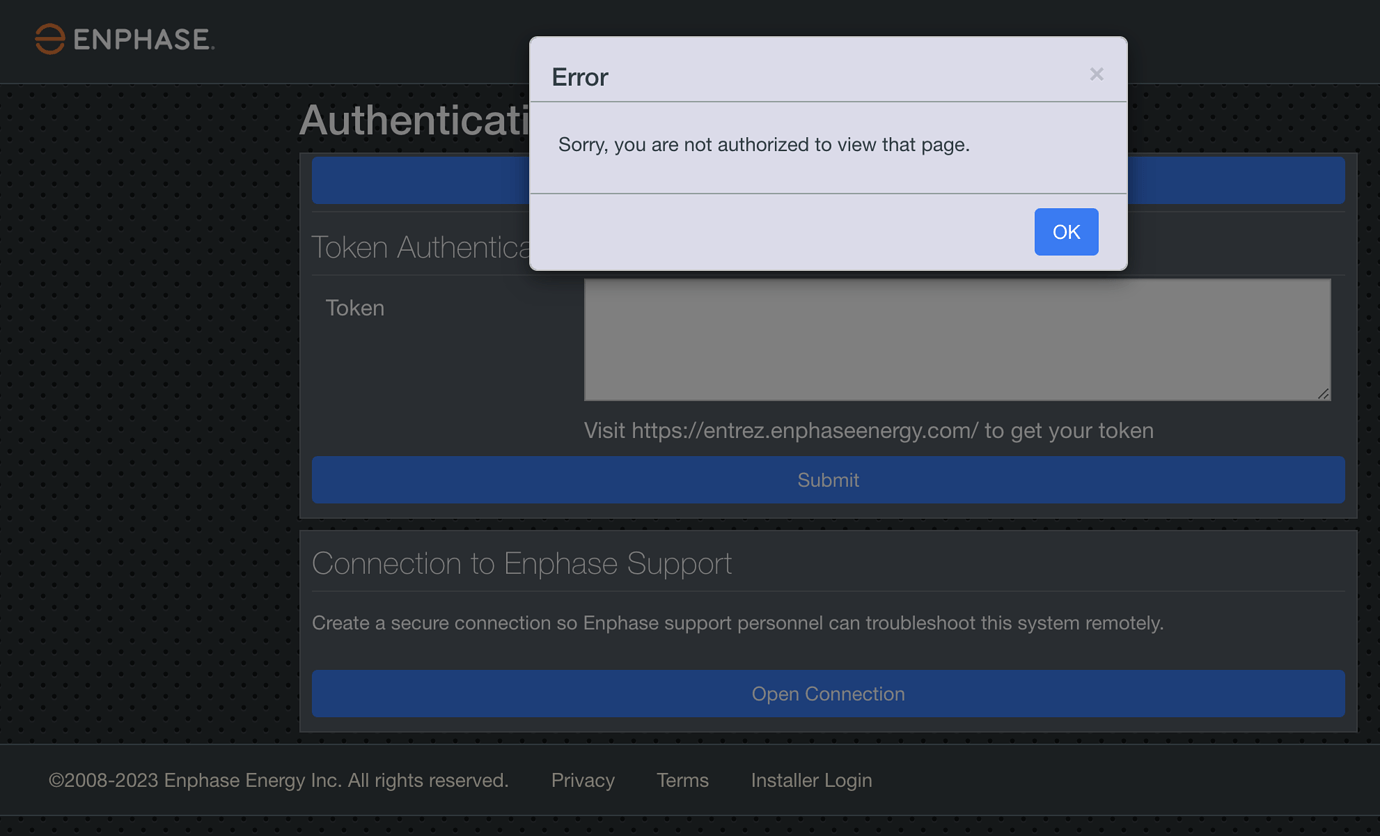Click the copyright Enphase Energy footer text
This screenshot has height=836, width=1380.
278,780
